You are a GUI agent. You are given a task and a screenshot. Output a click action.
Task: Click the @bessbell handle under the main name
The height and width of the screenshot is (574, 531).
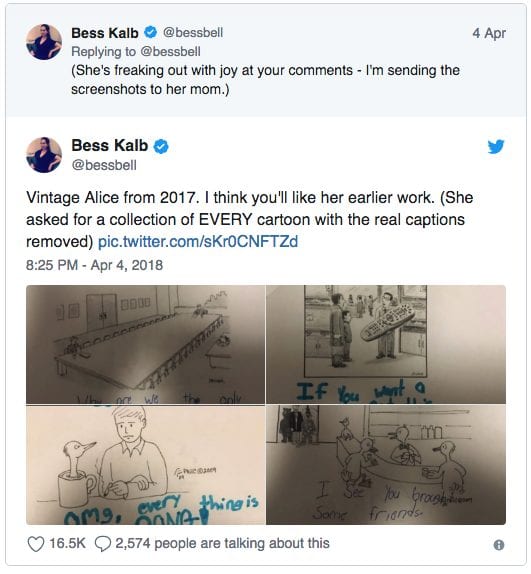[x=104, y=165]
